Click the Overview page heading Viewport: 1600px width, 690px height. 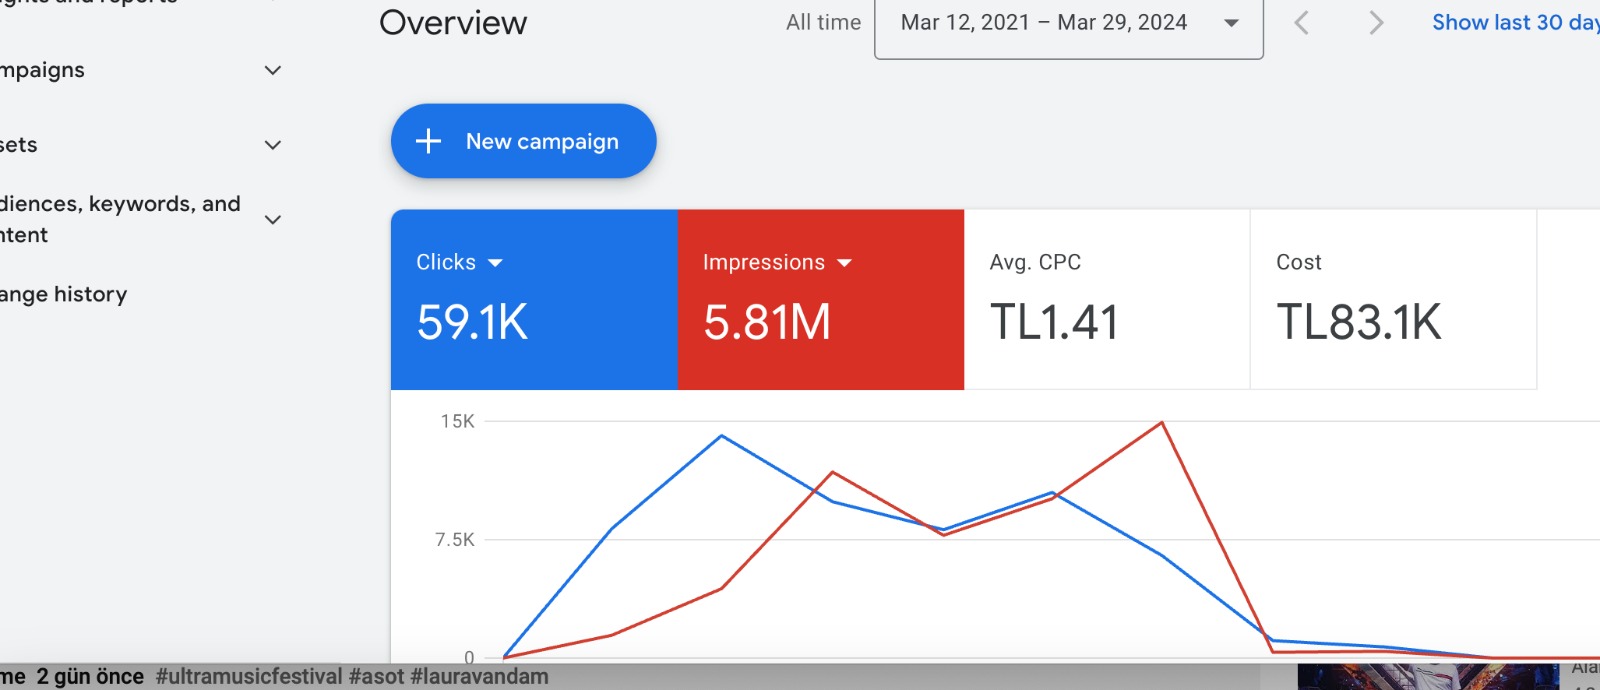tap(453, 23)
